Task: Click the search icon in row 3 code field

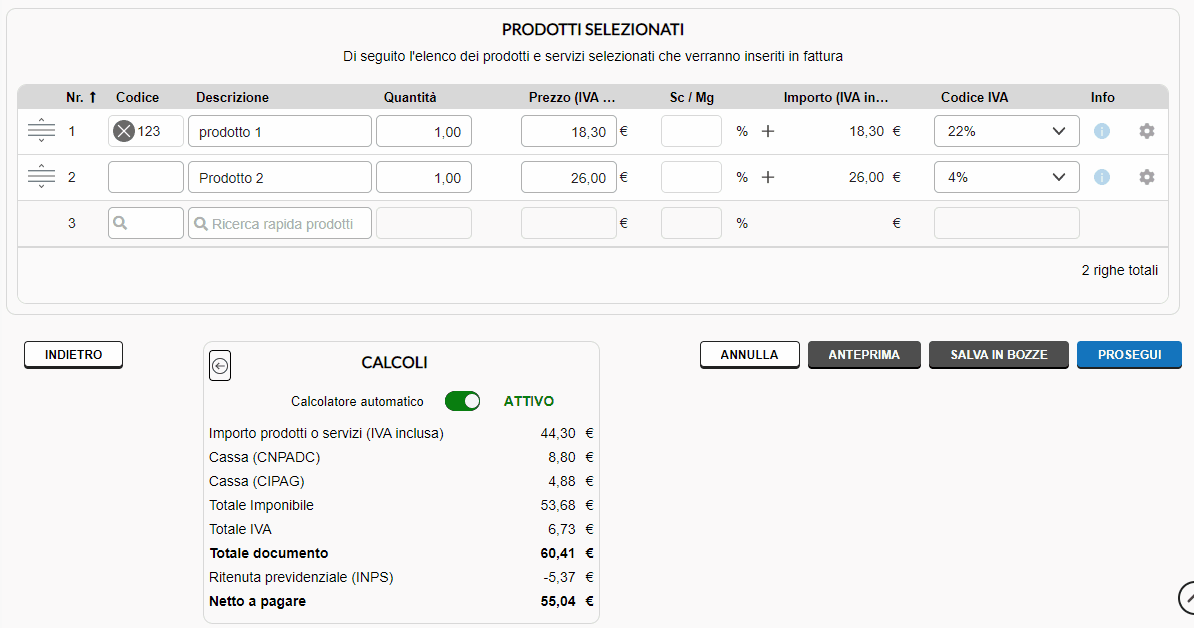Action: pos(120,223)
